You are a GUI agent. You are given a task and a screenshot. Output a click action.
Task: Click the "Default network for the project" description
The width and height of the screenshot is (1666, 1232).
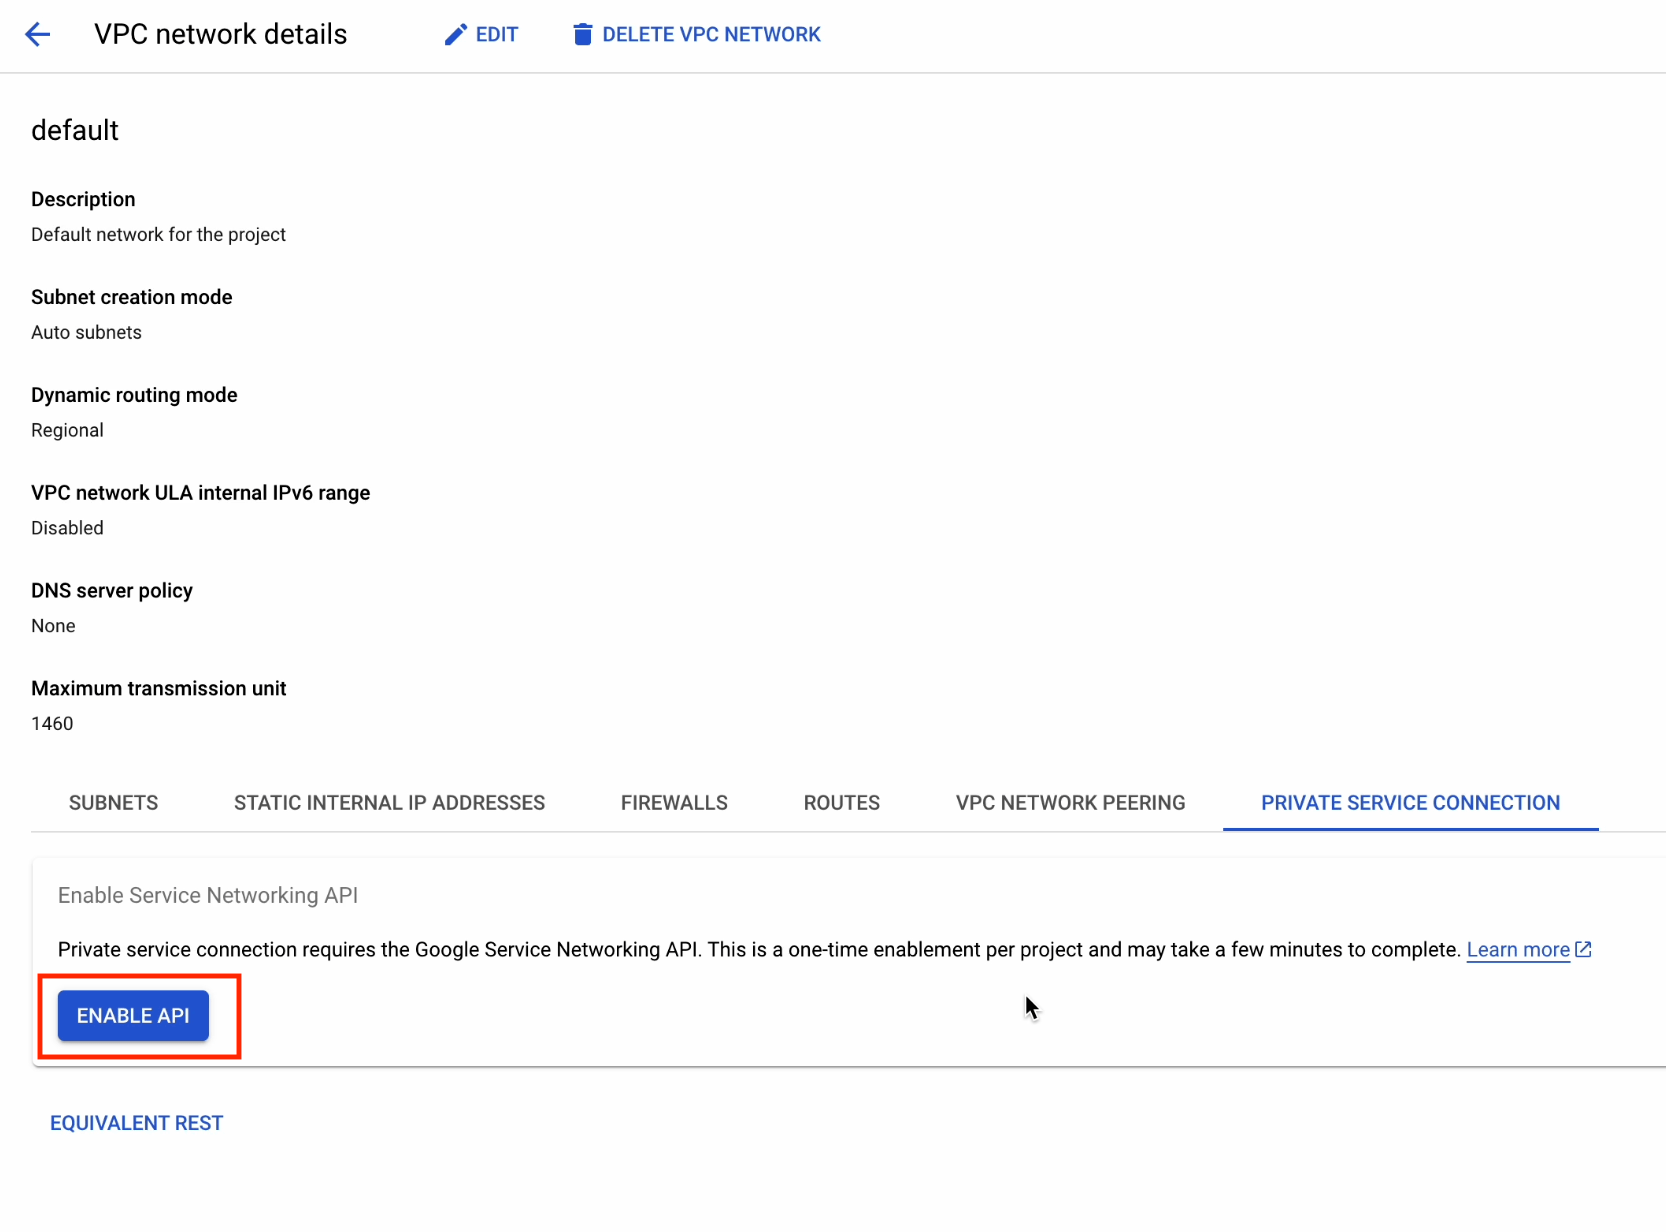tap(158, 235)
